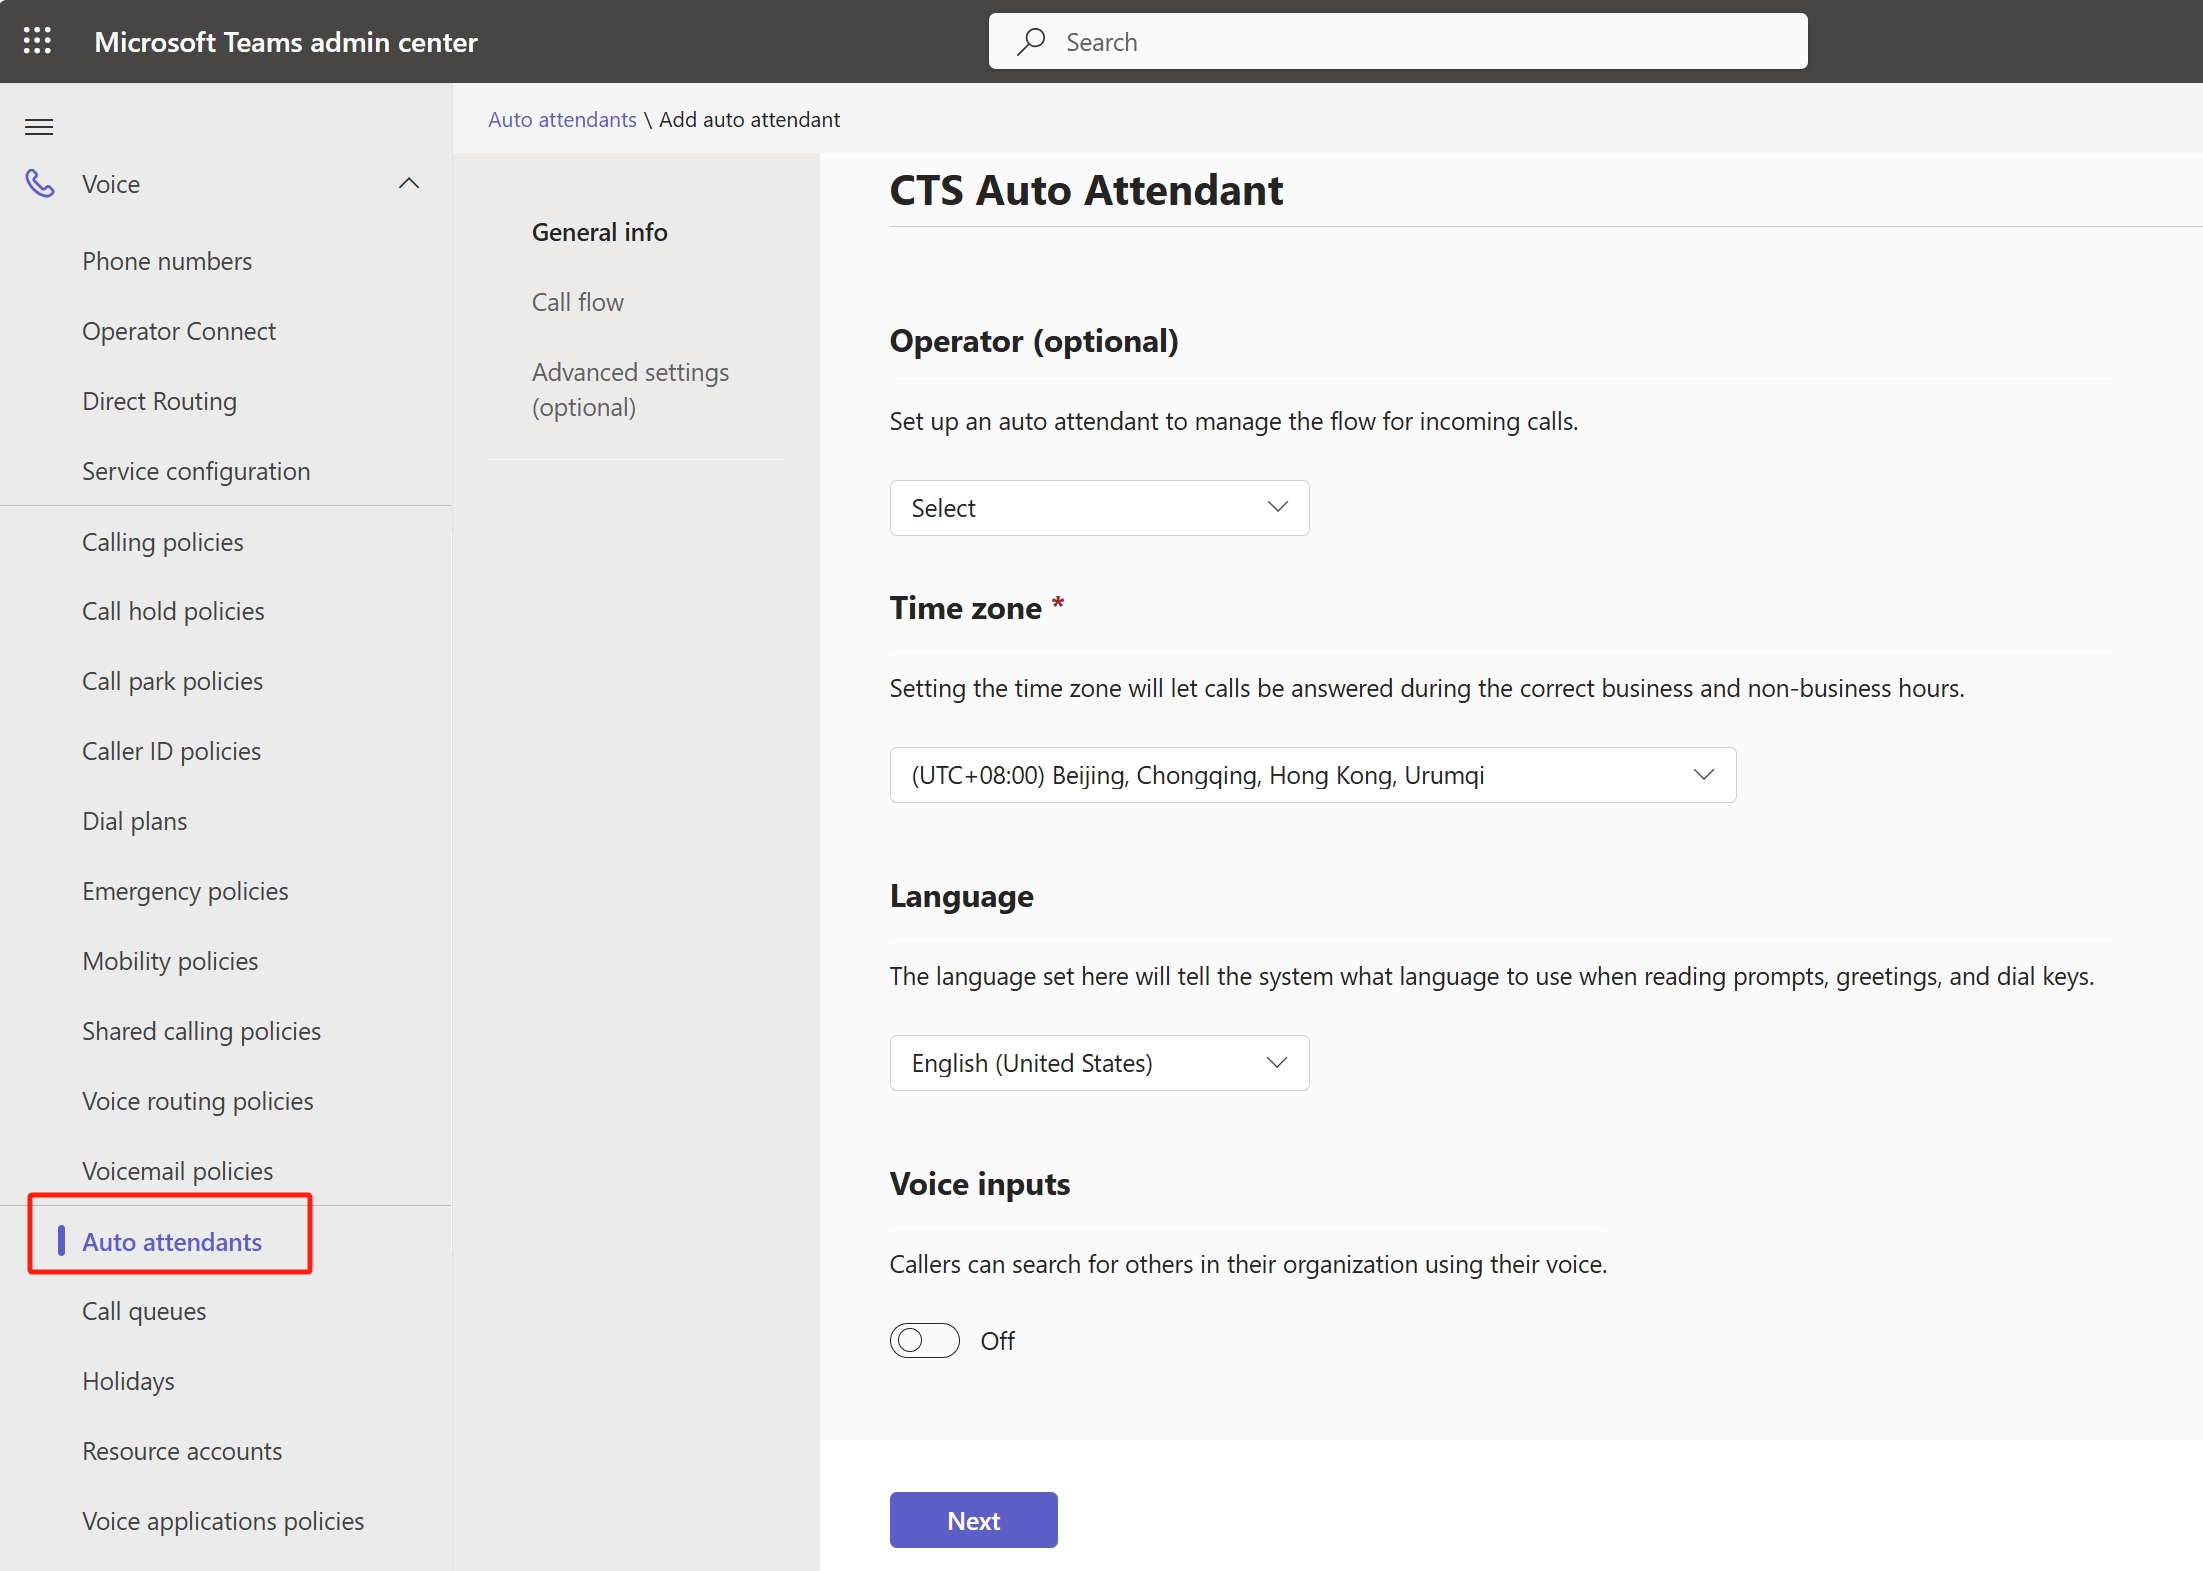Select Auto attendants in sidebar
The width and height of the screenshot is (2203, 1571).
coord(172,1242)
